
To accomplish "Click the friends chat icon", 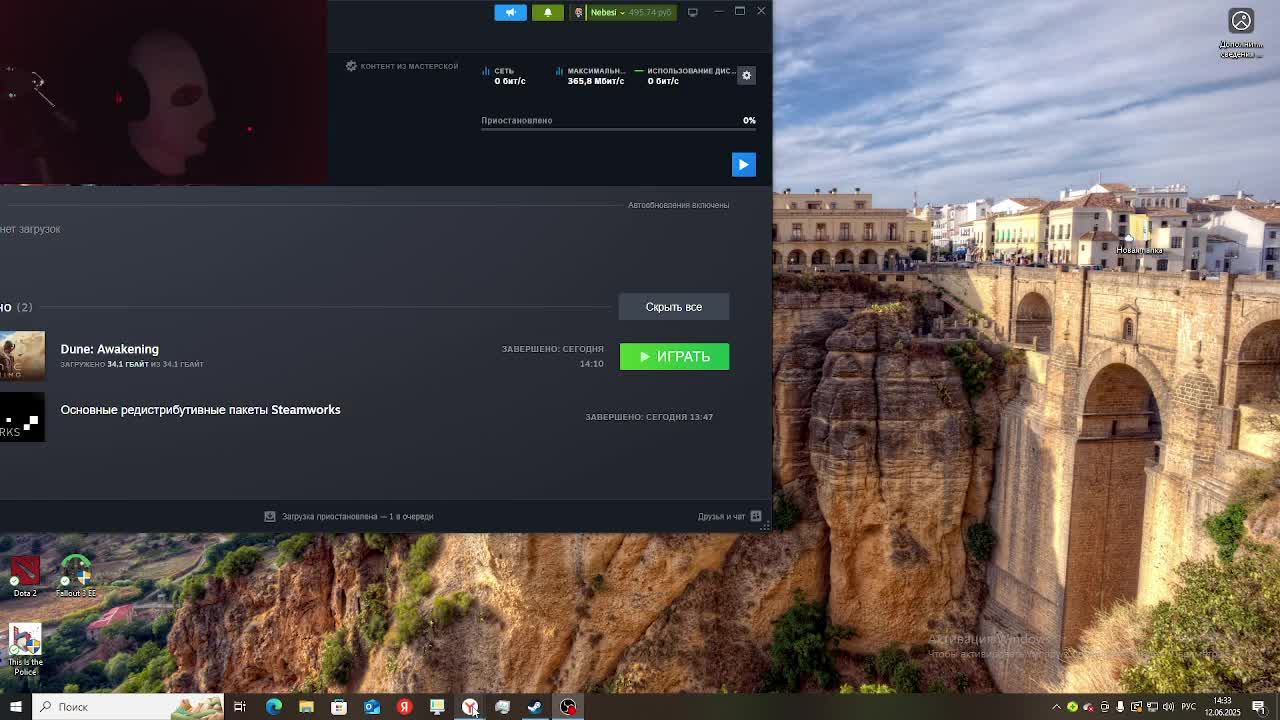I will [x=756, y=516].
